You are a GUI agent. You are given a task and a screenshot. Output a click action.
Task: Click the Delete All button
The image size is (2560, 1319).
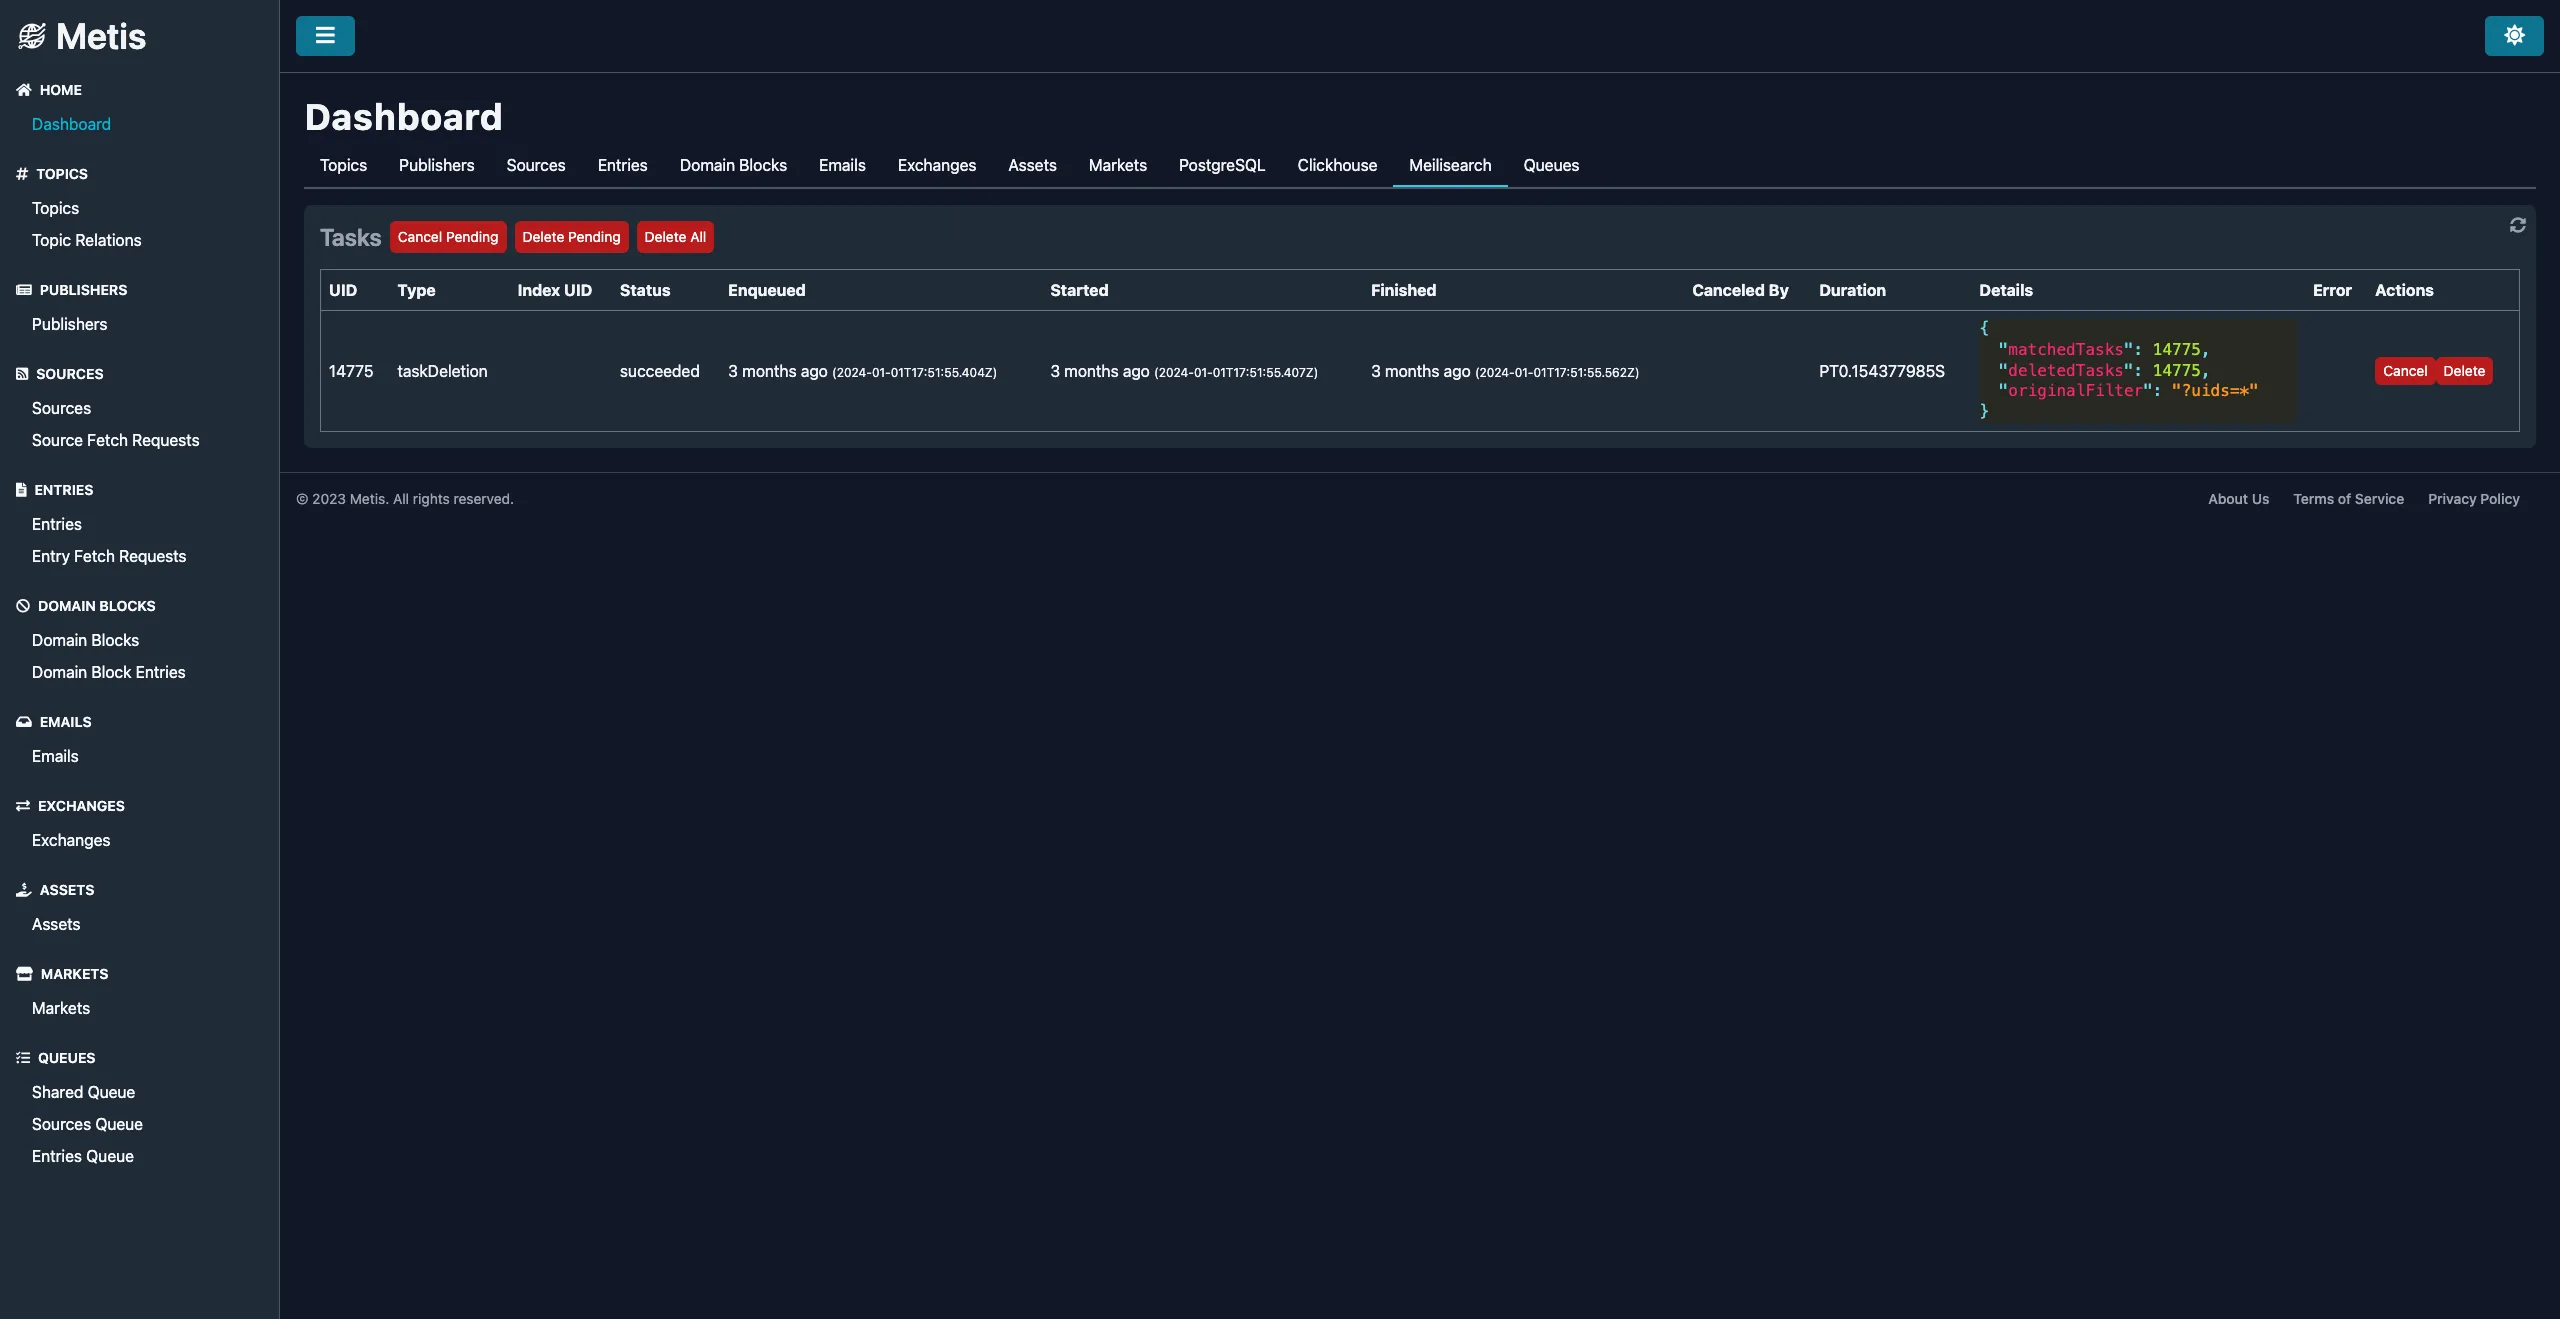674,236
